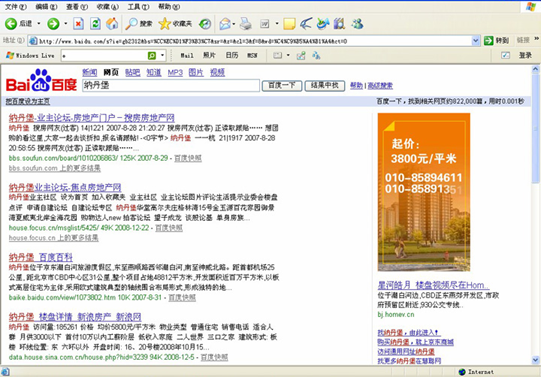Go back with the green Back arrow
Screen dimensions: 541x377
tap(11, 23)
